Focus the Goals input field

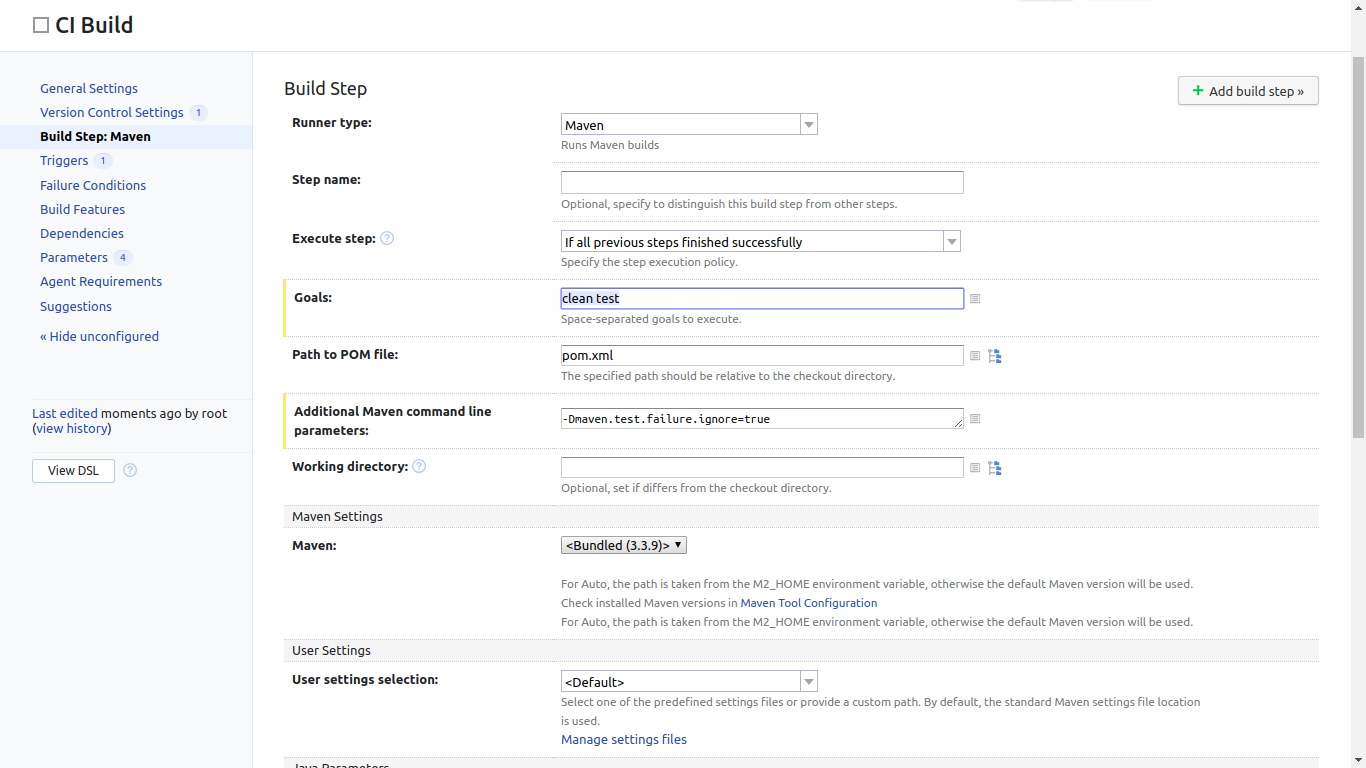(762, 299)
